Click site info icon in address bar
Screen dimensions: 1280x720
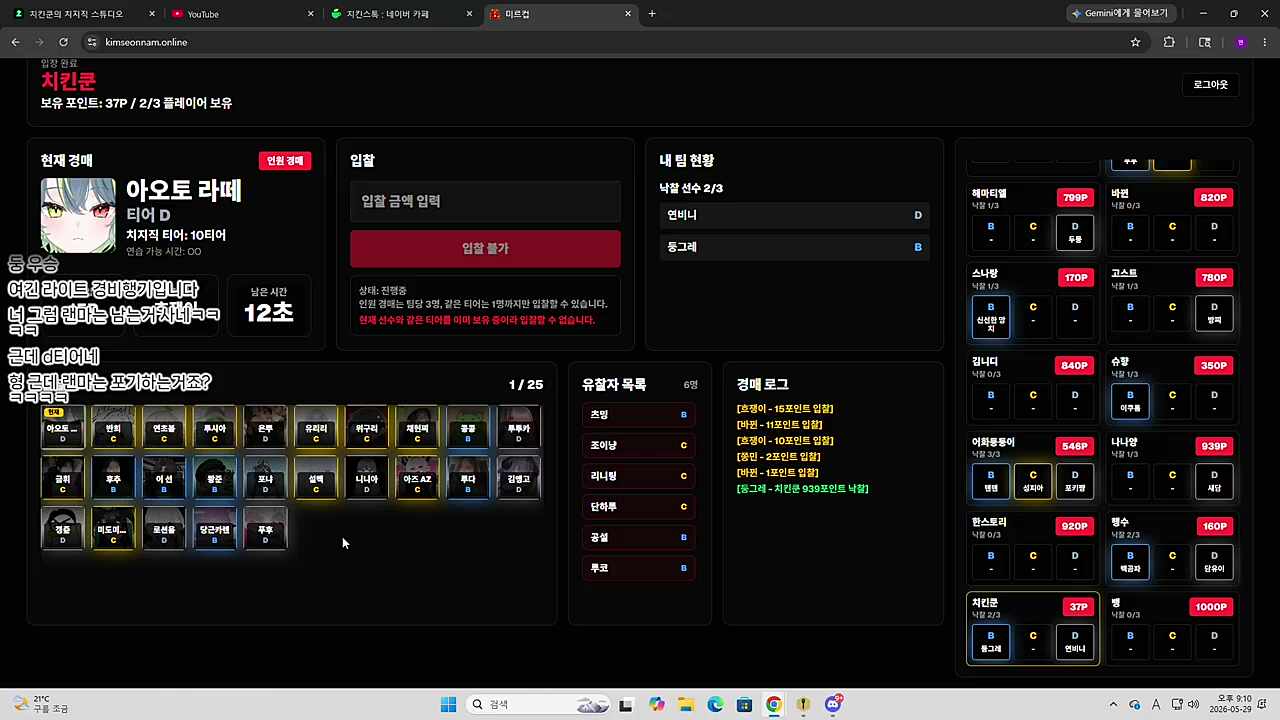(92, 42)
